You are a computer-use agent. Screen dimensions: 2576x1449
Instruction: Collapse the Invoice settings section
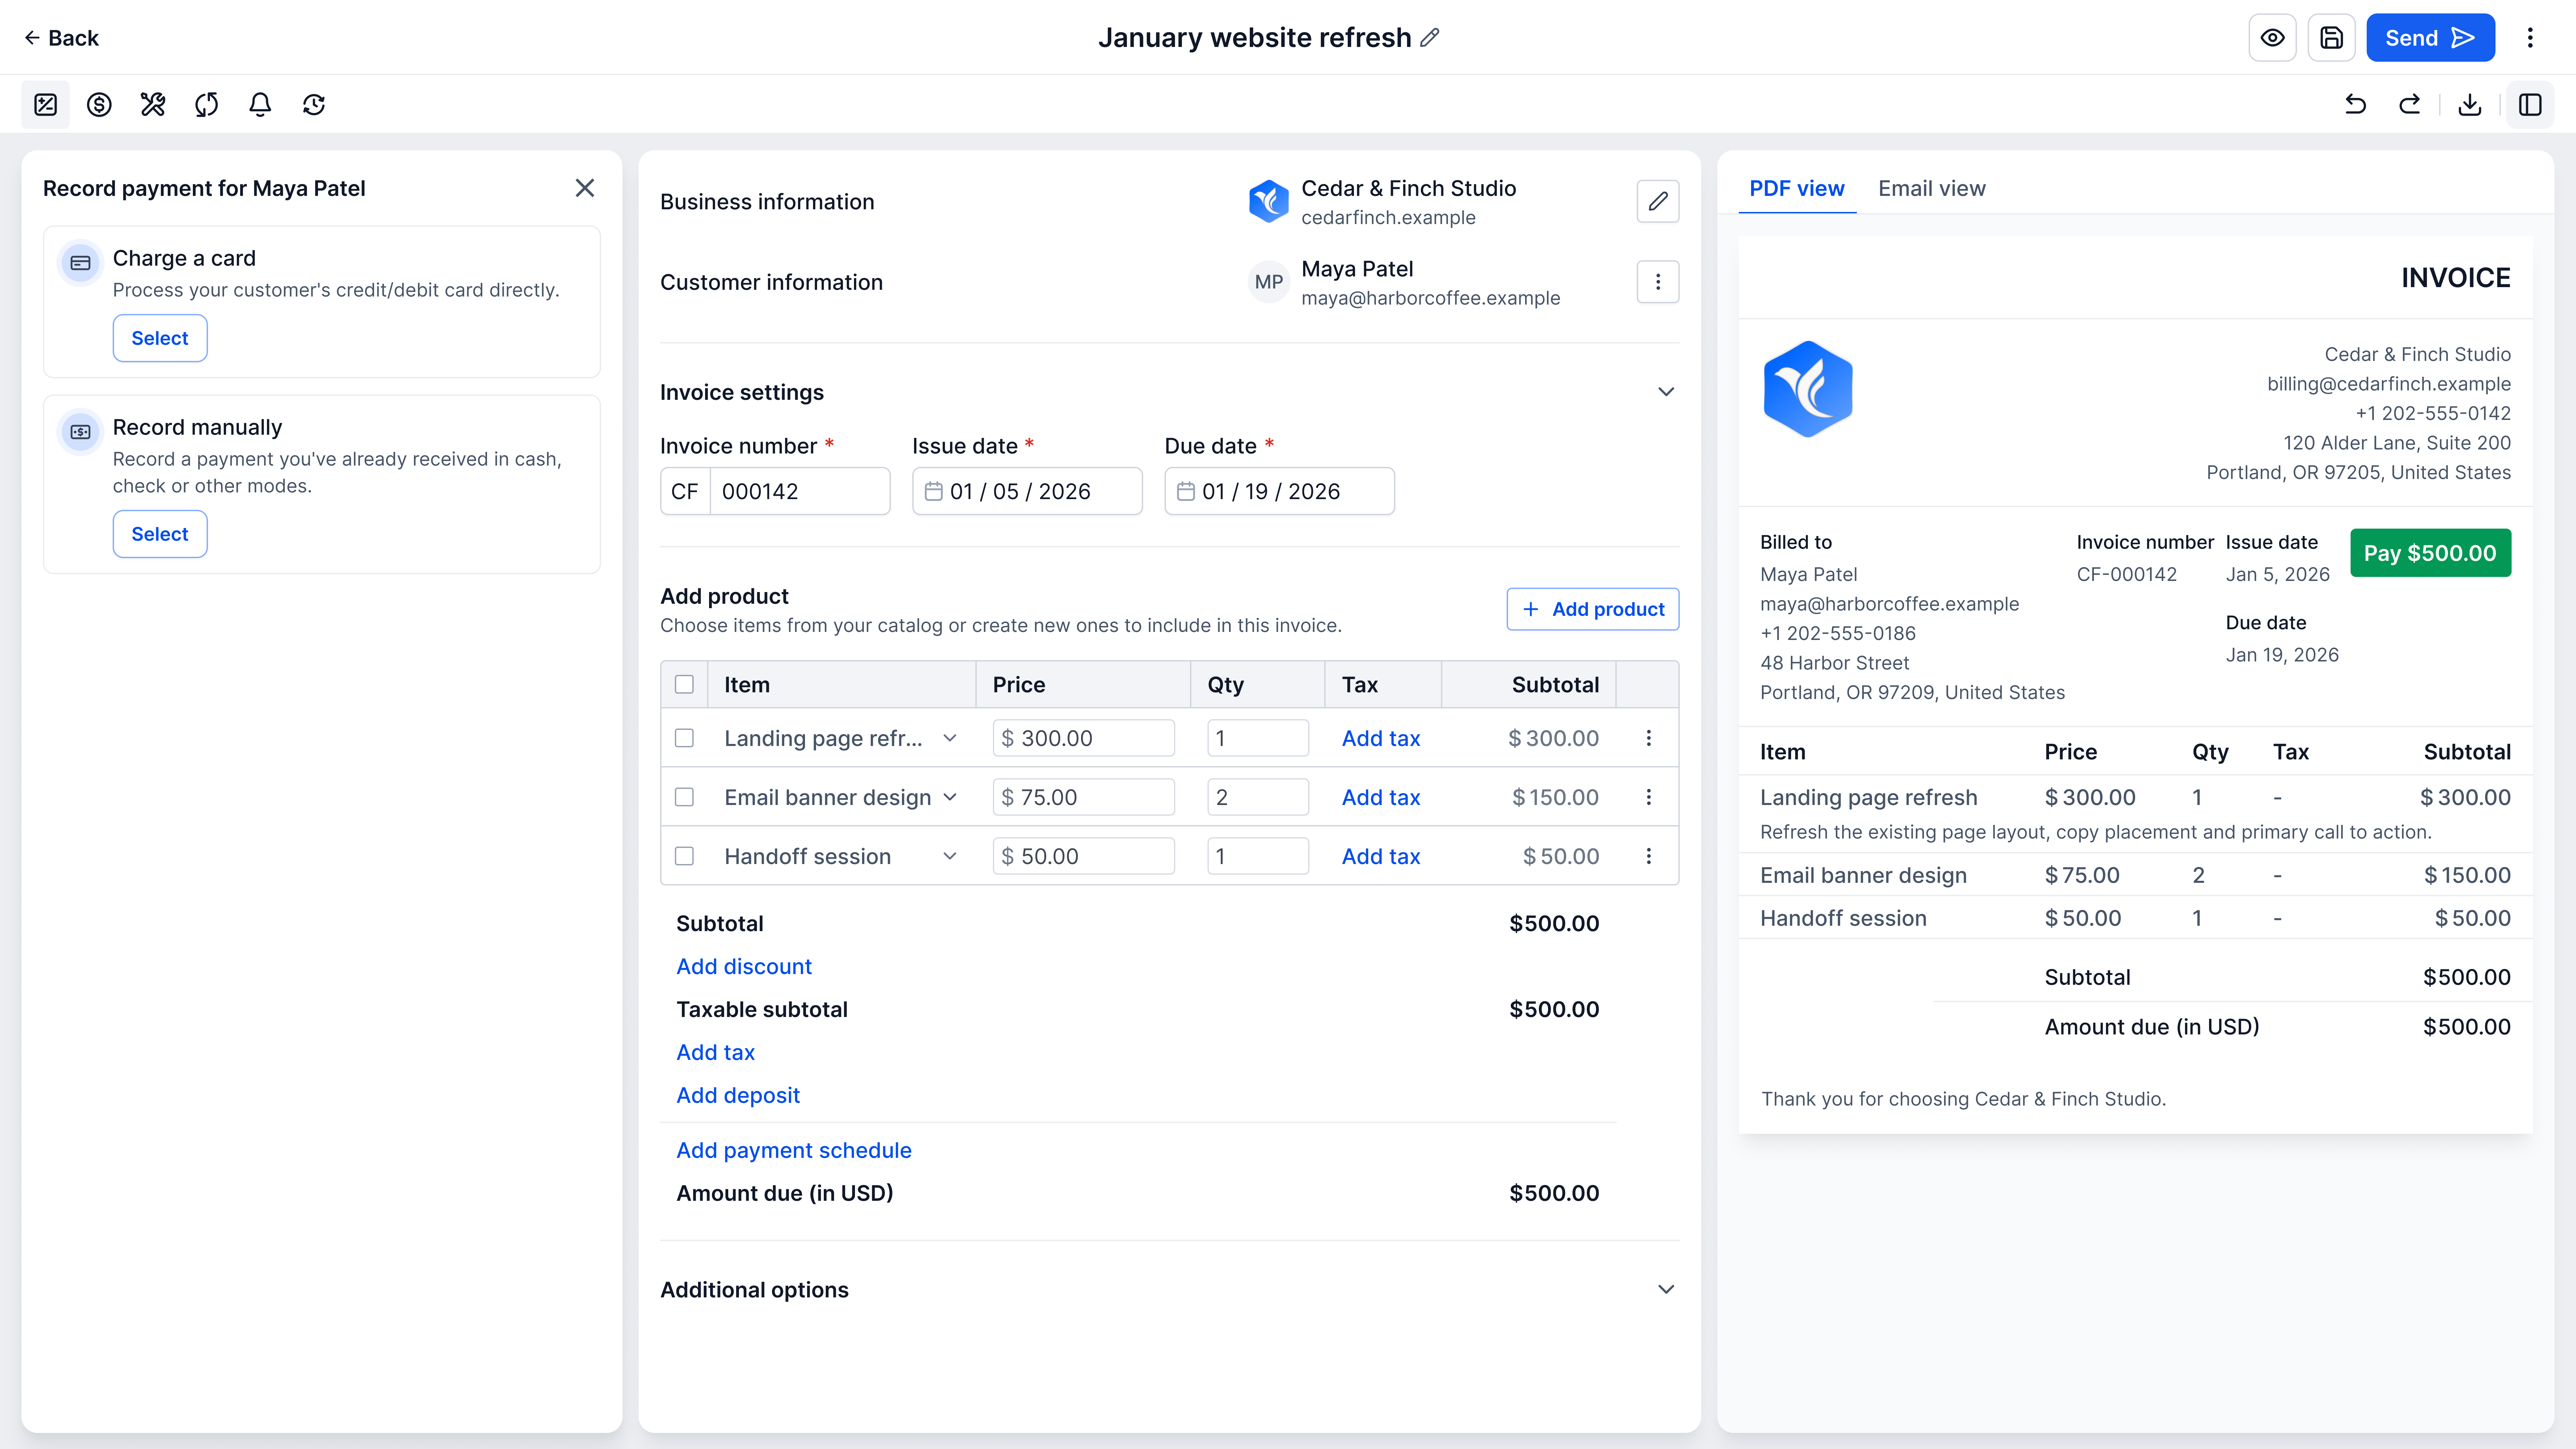tap(1666, 392)
